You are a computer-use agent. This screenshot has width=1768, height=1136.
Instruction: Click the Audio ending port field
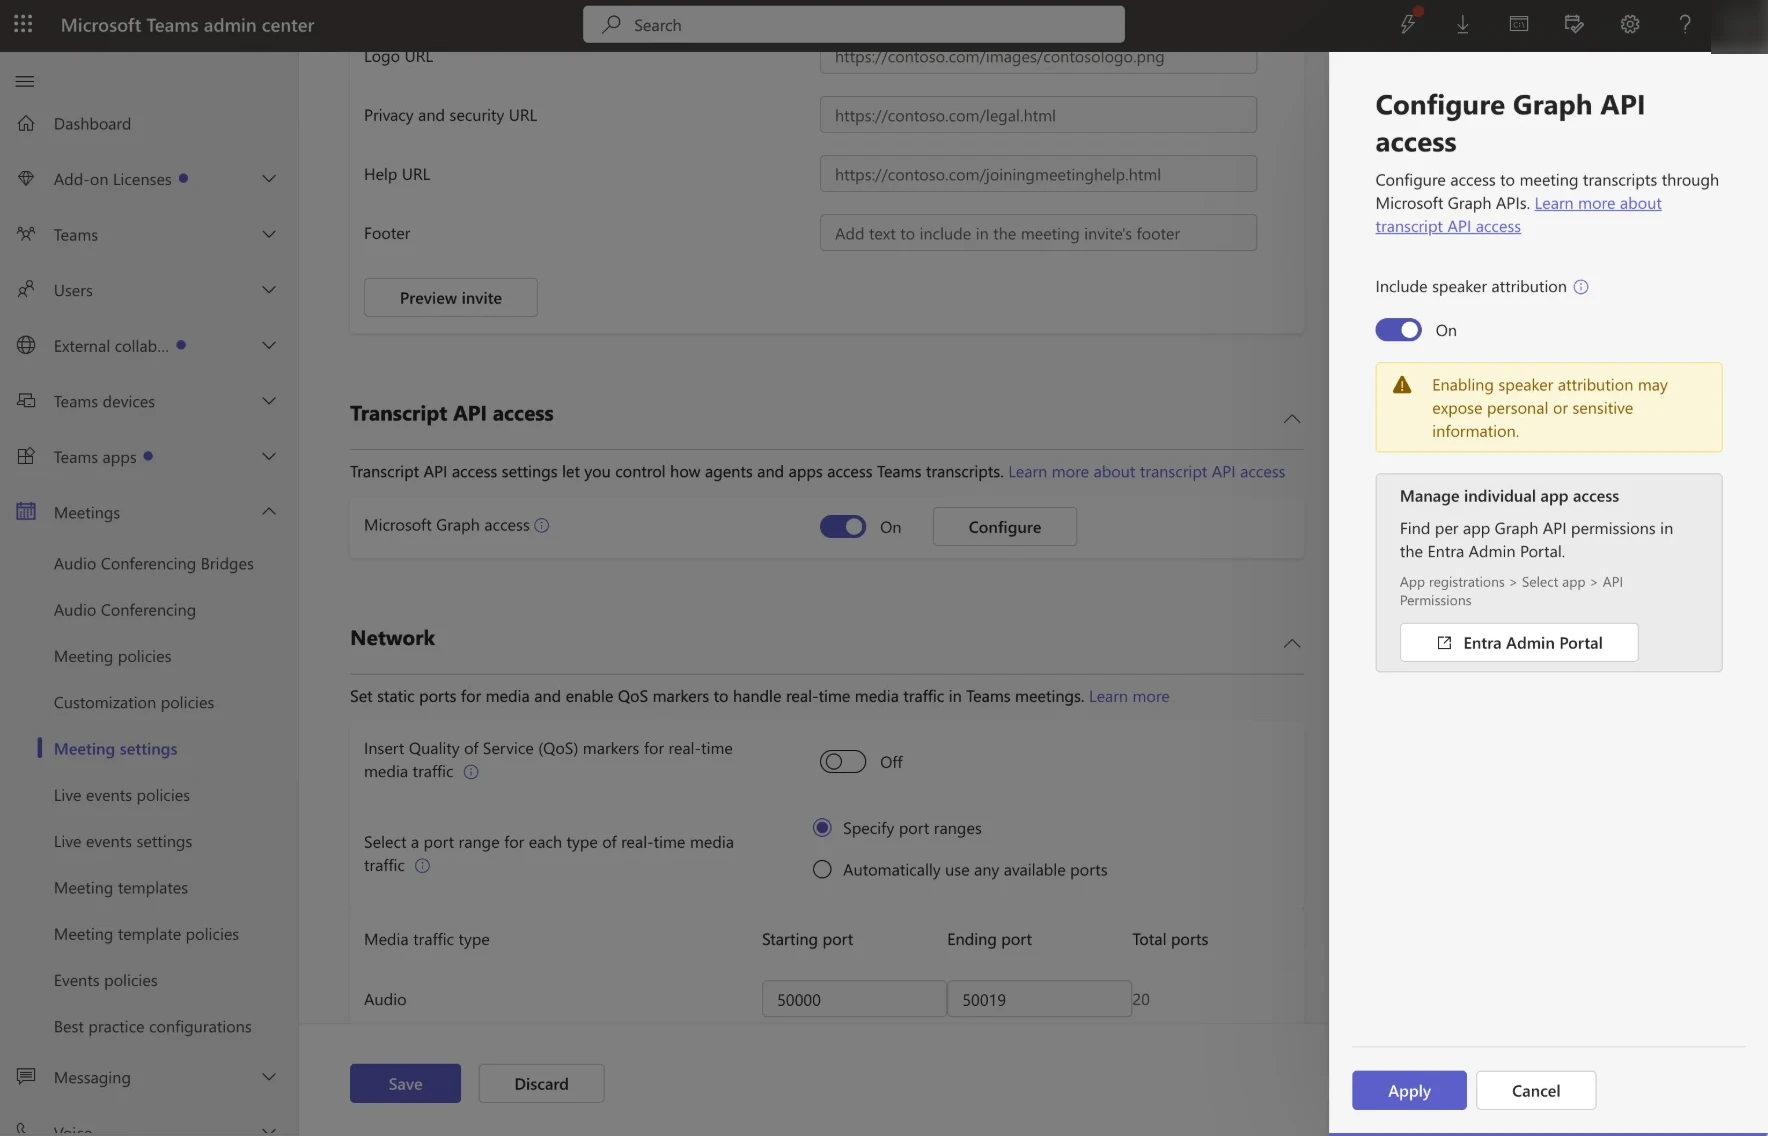click(x=1039, y=999)
